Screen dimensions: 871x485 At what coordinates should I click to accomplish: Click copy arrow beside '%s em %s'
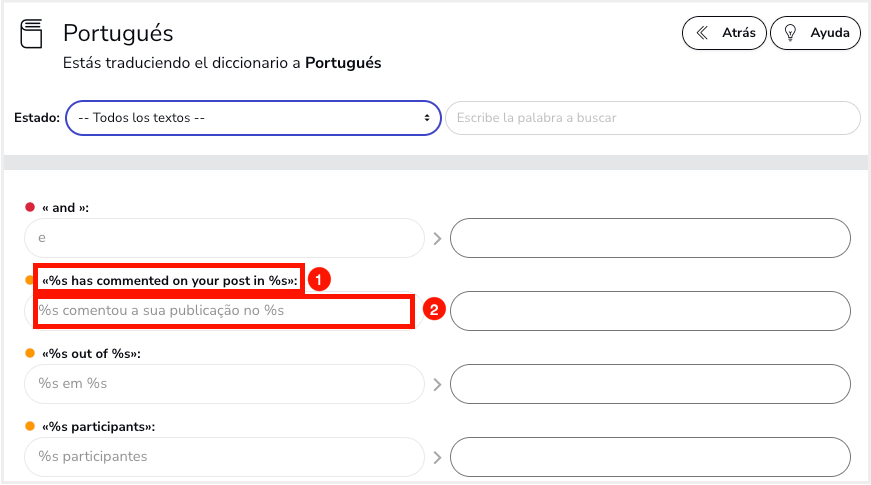click(x=437, y=384)
